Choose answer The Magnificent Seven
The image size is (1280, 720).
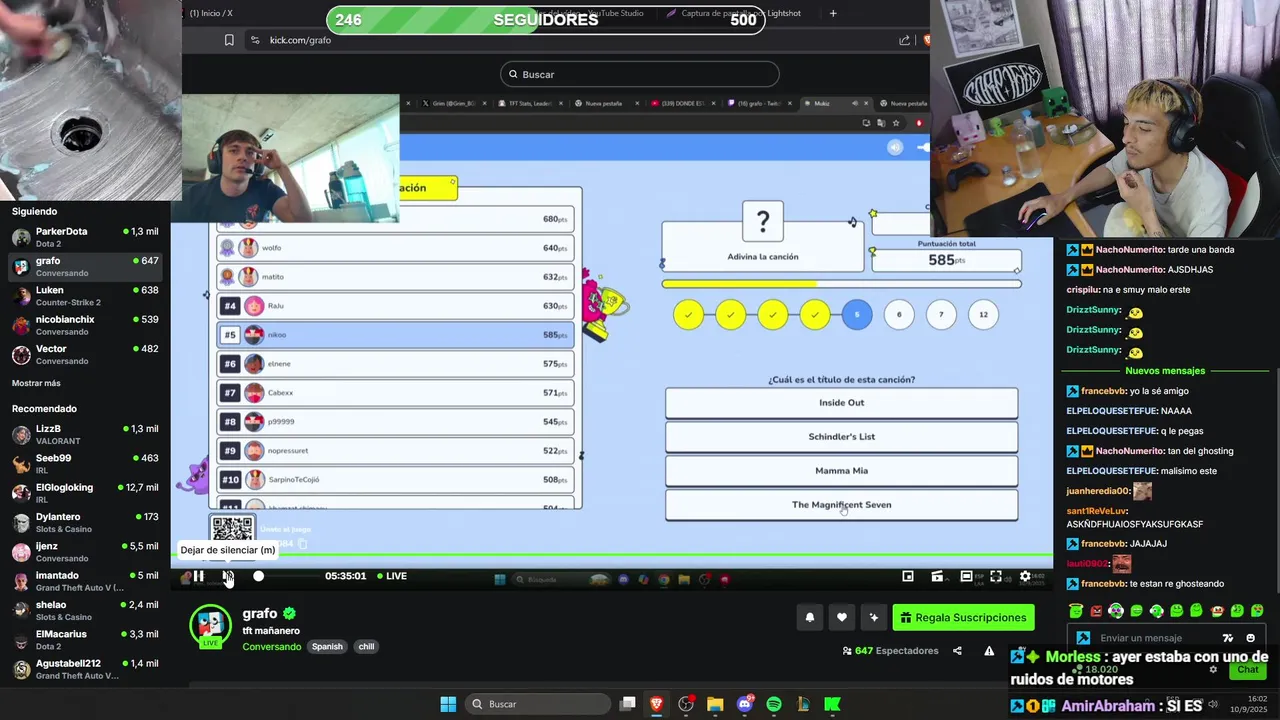pos(842,505)
